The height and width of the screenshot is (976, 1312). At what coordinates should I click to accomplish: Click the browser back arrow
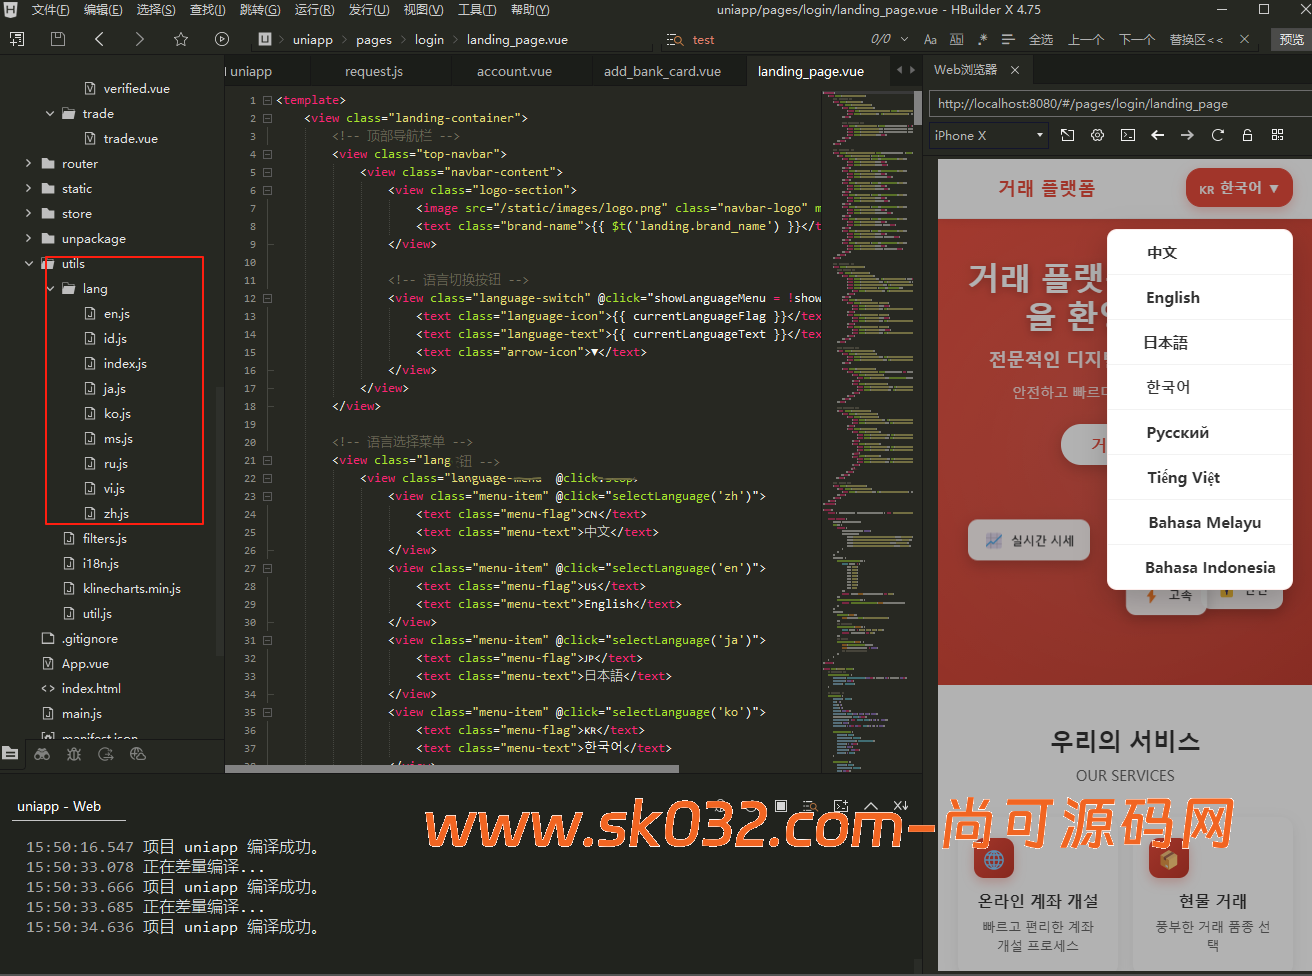1157,135
